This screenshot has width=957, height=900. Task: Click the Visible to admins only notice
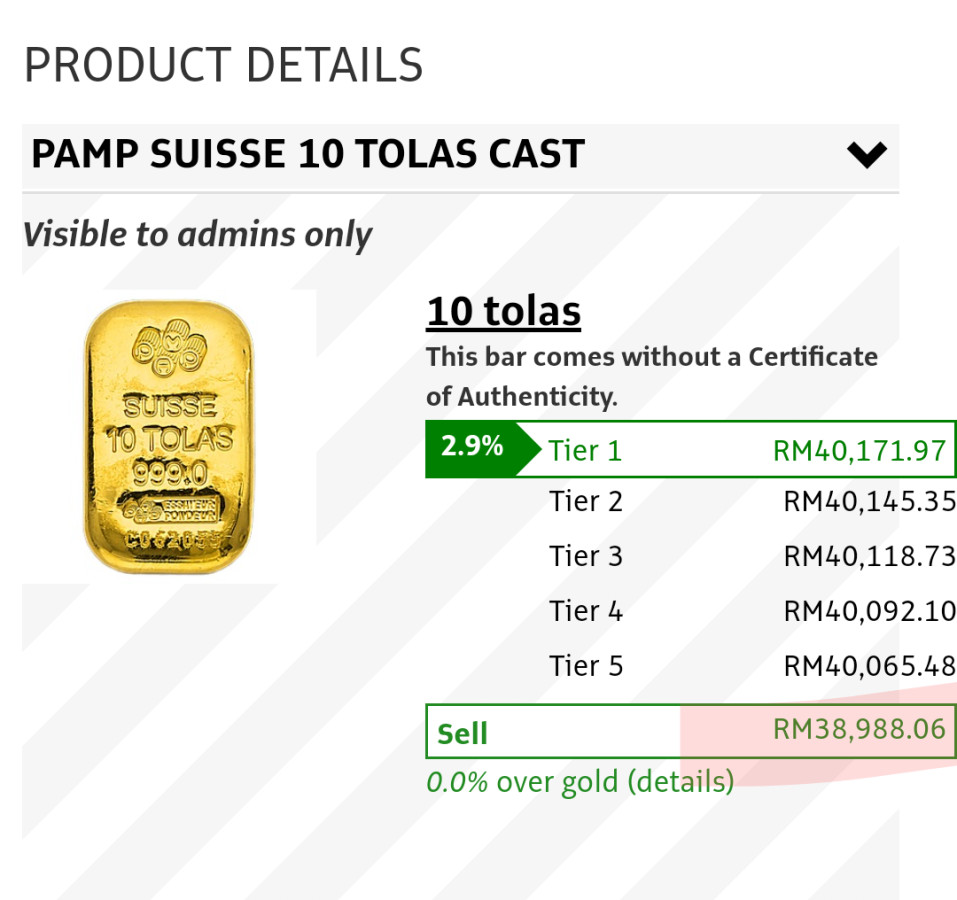197,234
